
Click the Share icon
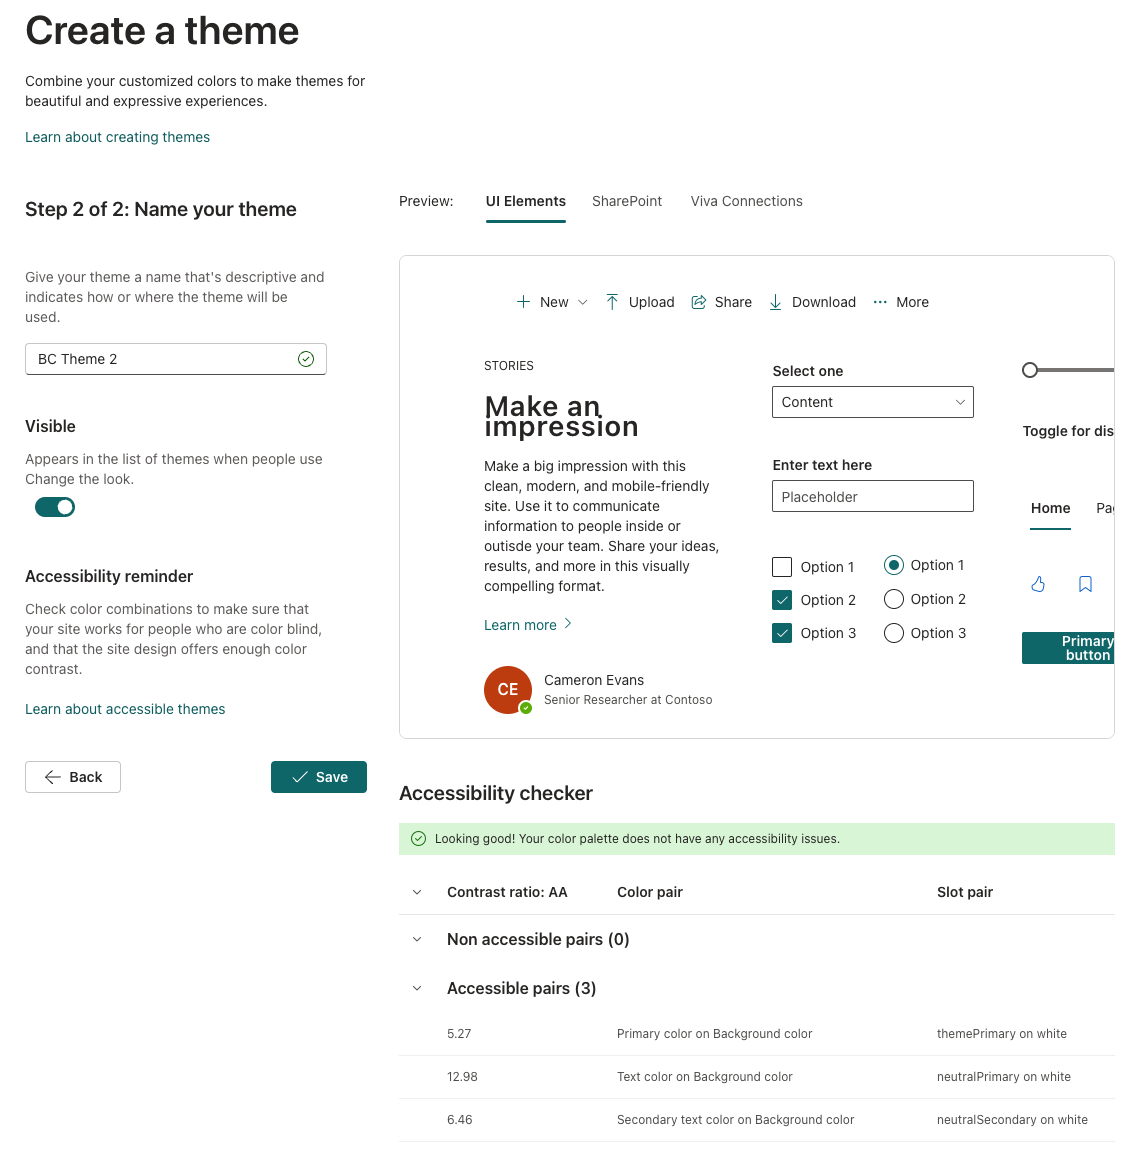[698, 301]
